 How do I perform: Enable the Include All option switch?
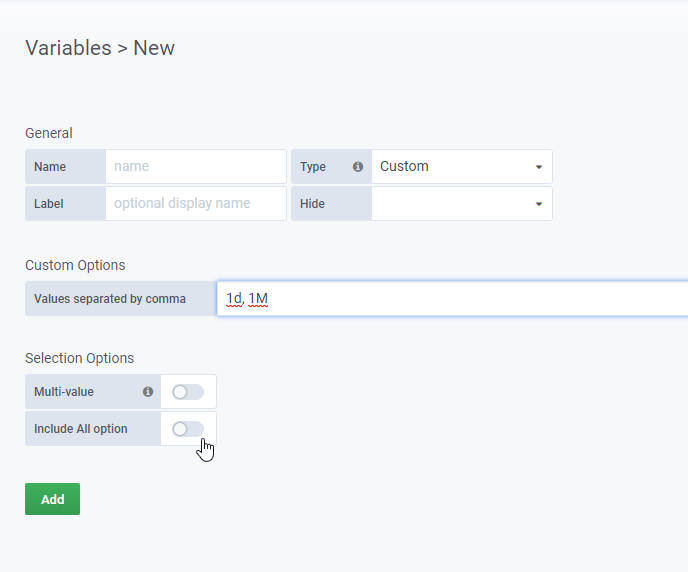coord(188,429)
